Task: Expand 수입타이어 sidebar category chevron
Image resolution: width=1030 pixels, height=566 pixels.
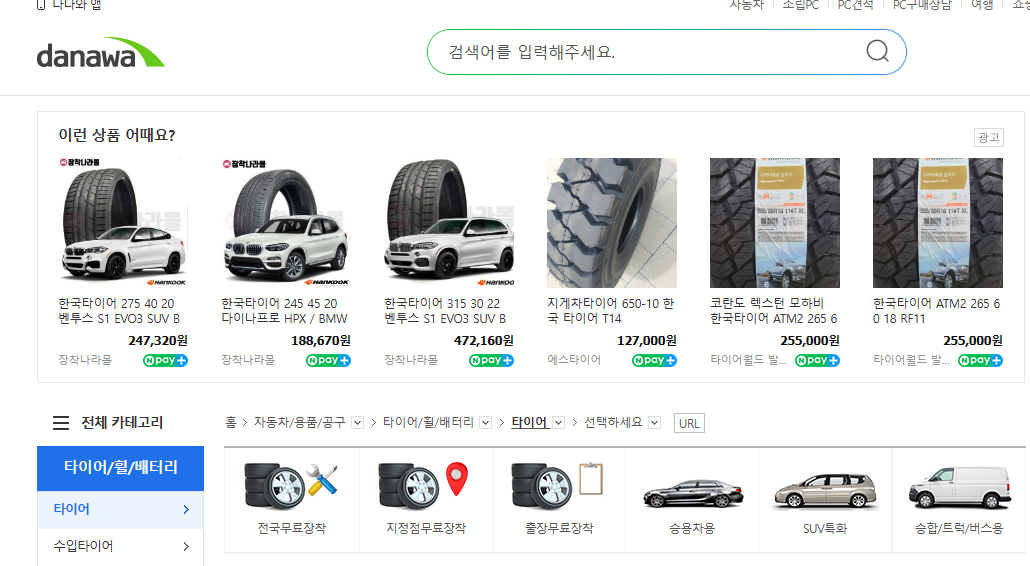Action: 187,546
